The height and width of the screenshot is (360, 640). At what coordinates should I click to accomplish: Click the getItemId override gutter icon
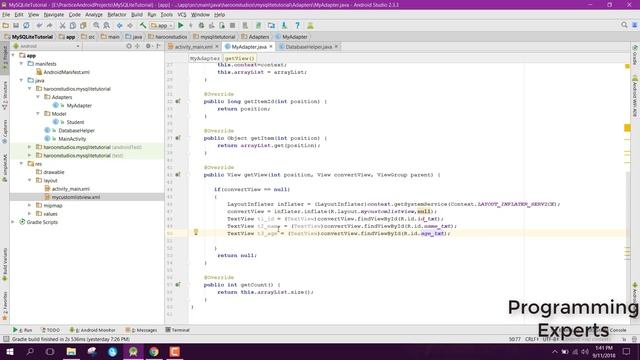pos(178,101)
